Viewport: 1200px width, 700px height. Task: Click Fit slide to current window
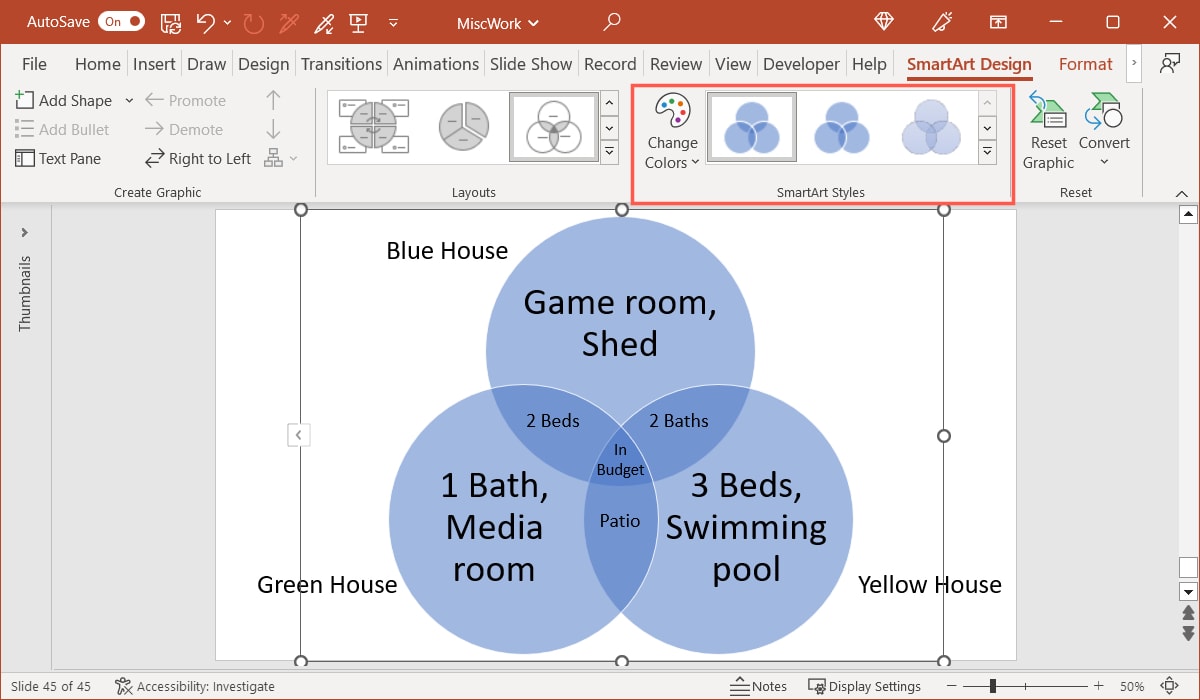pos(1170,686)
